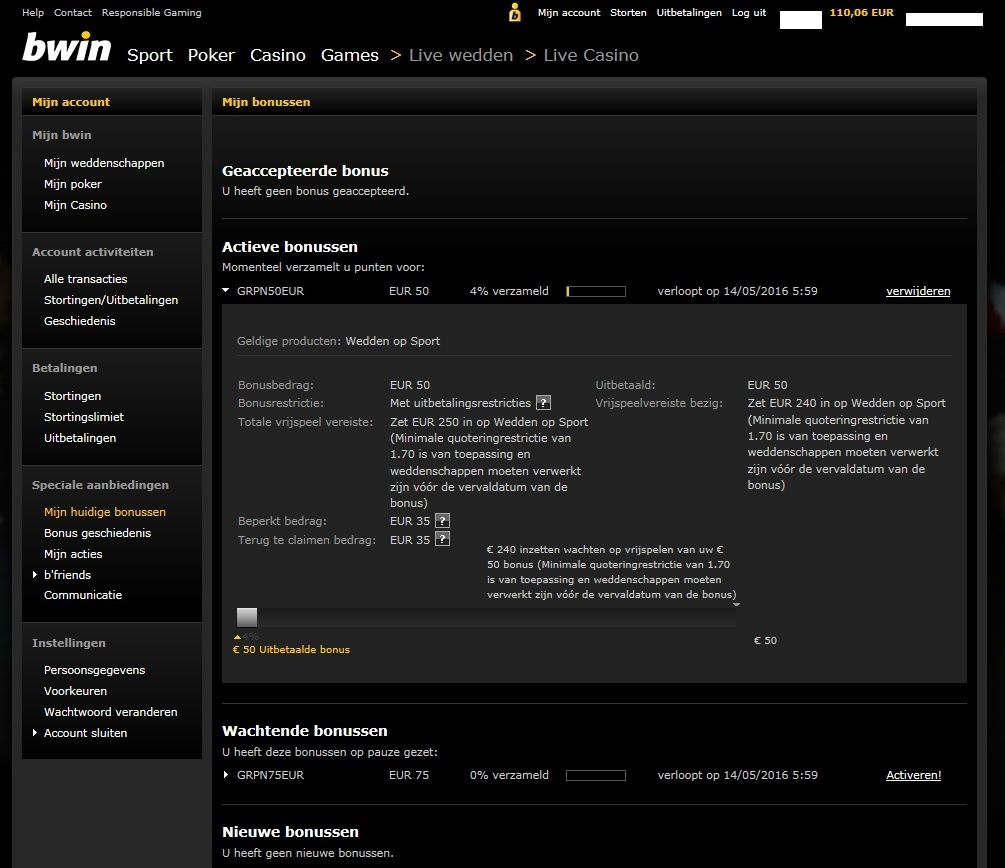1005x868 pixels.
Task: Expand the GRPN75EUR bonus details
Action: tap(226, 774)
